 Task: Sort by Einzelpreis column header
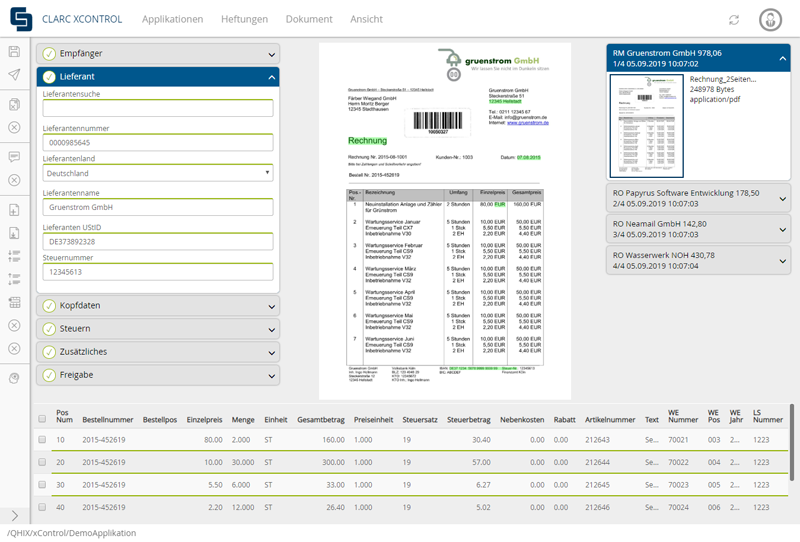[x=205, y=420]
